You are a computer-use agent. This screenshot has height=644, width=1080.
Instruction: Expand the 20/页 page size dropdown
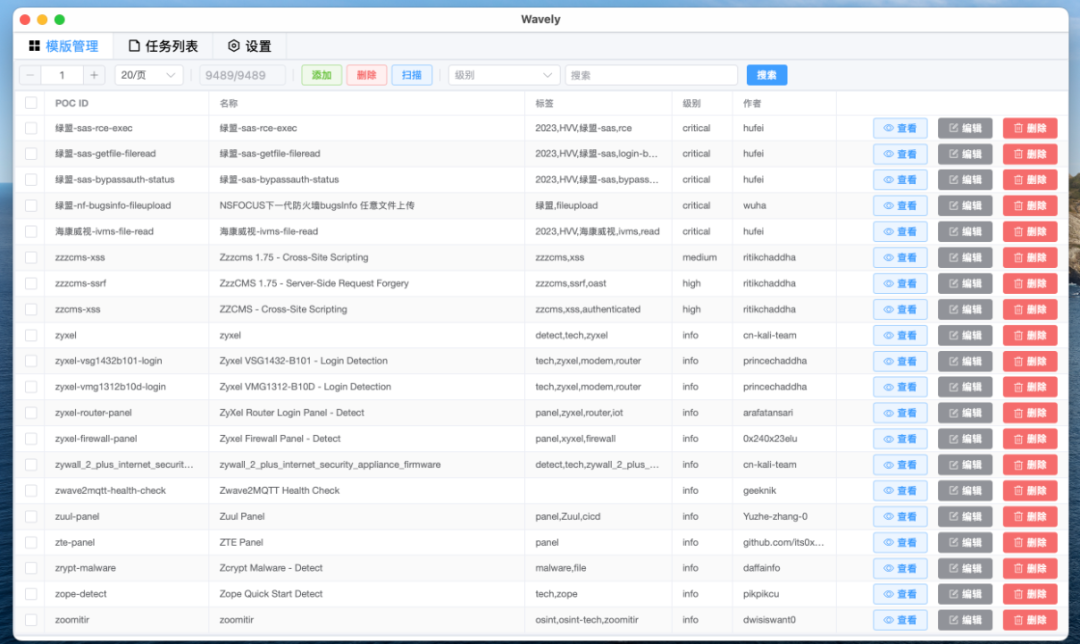point(148,75)
